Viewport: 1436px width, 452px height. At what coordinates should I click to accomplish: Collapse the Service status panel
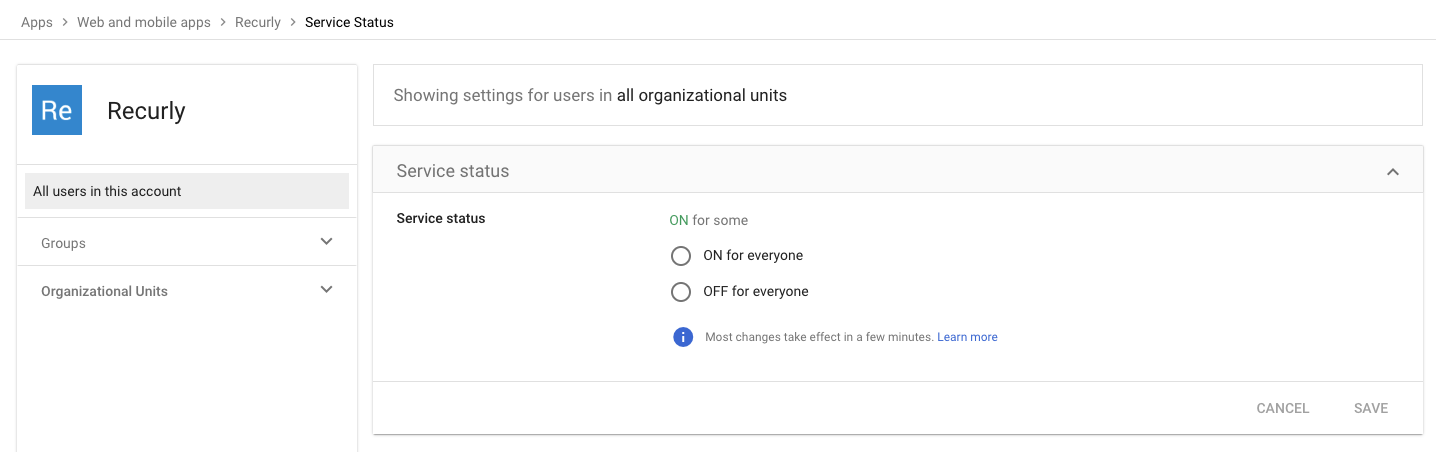click(x=1393, y=172)
